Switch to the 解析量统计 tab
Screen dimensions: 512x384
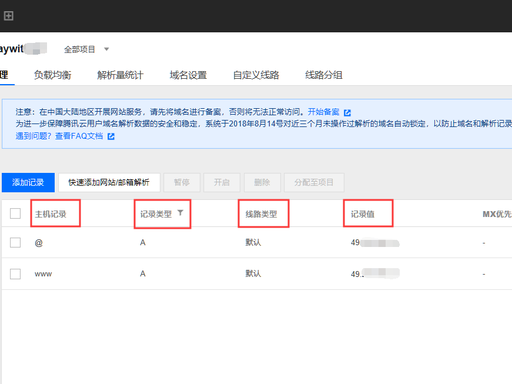click(x=120, y=75)
